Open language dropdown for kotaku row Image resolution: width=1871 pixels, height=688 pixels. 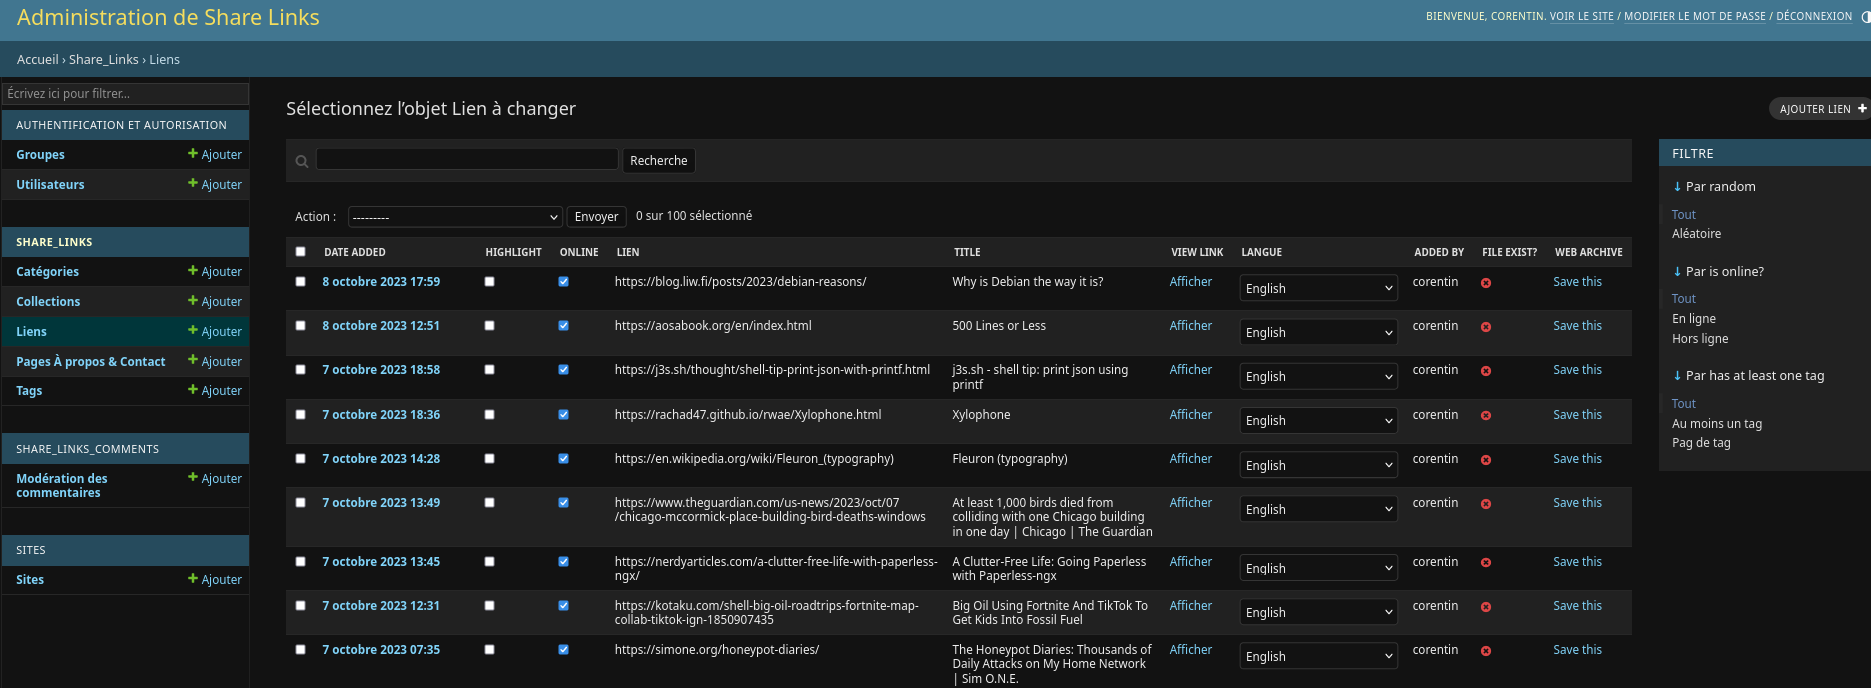pyautogui.click(x=1318, y=612)
